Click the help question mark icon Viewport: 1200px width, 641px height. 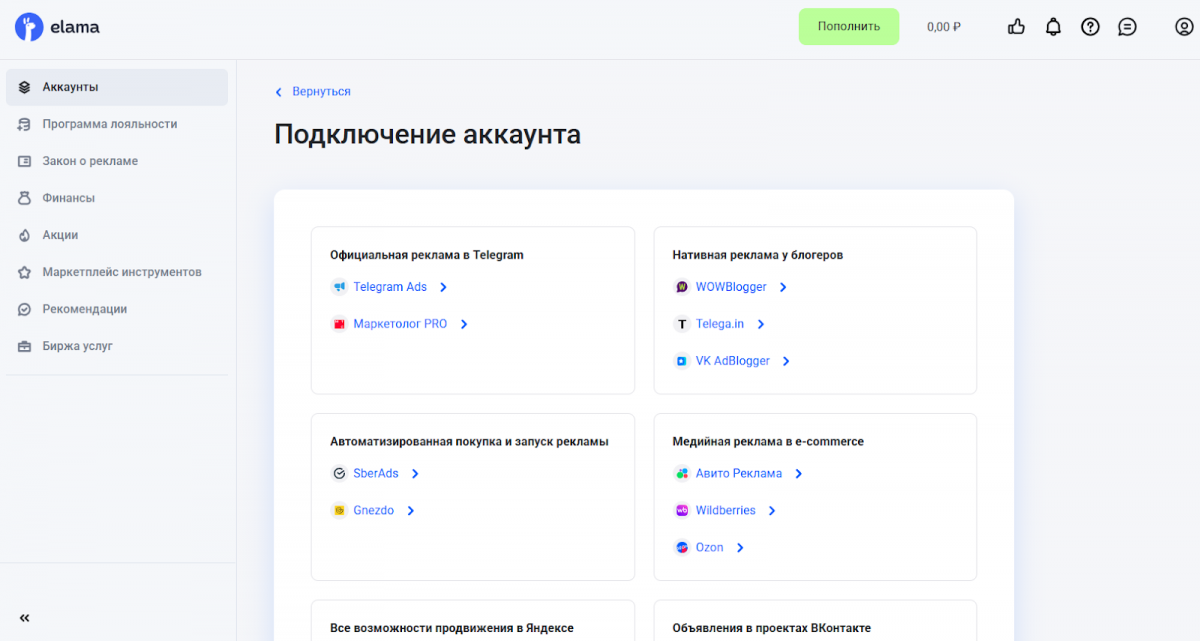[x=1090, y=27]
